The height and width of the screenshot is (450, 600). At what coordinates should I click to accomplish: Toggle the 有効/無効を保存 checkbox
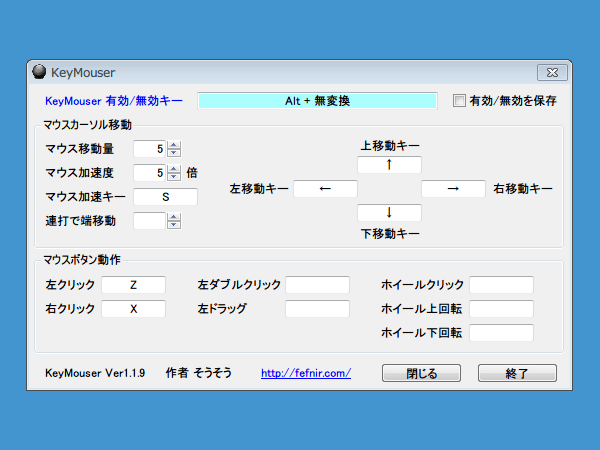pyautogui.click(x=459, y=101)
